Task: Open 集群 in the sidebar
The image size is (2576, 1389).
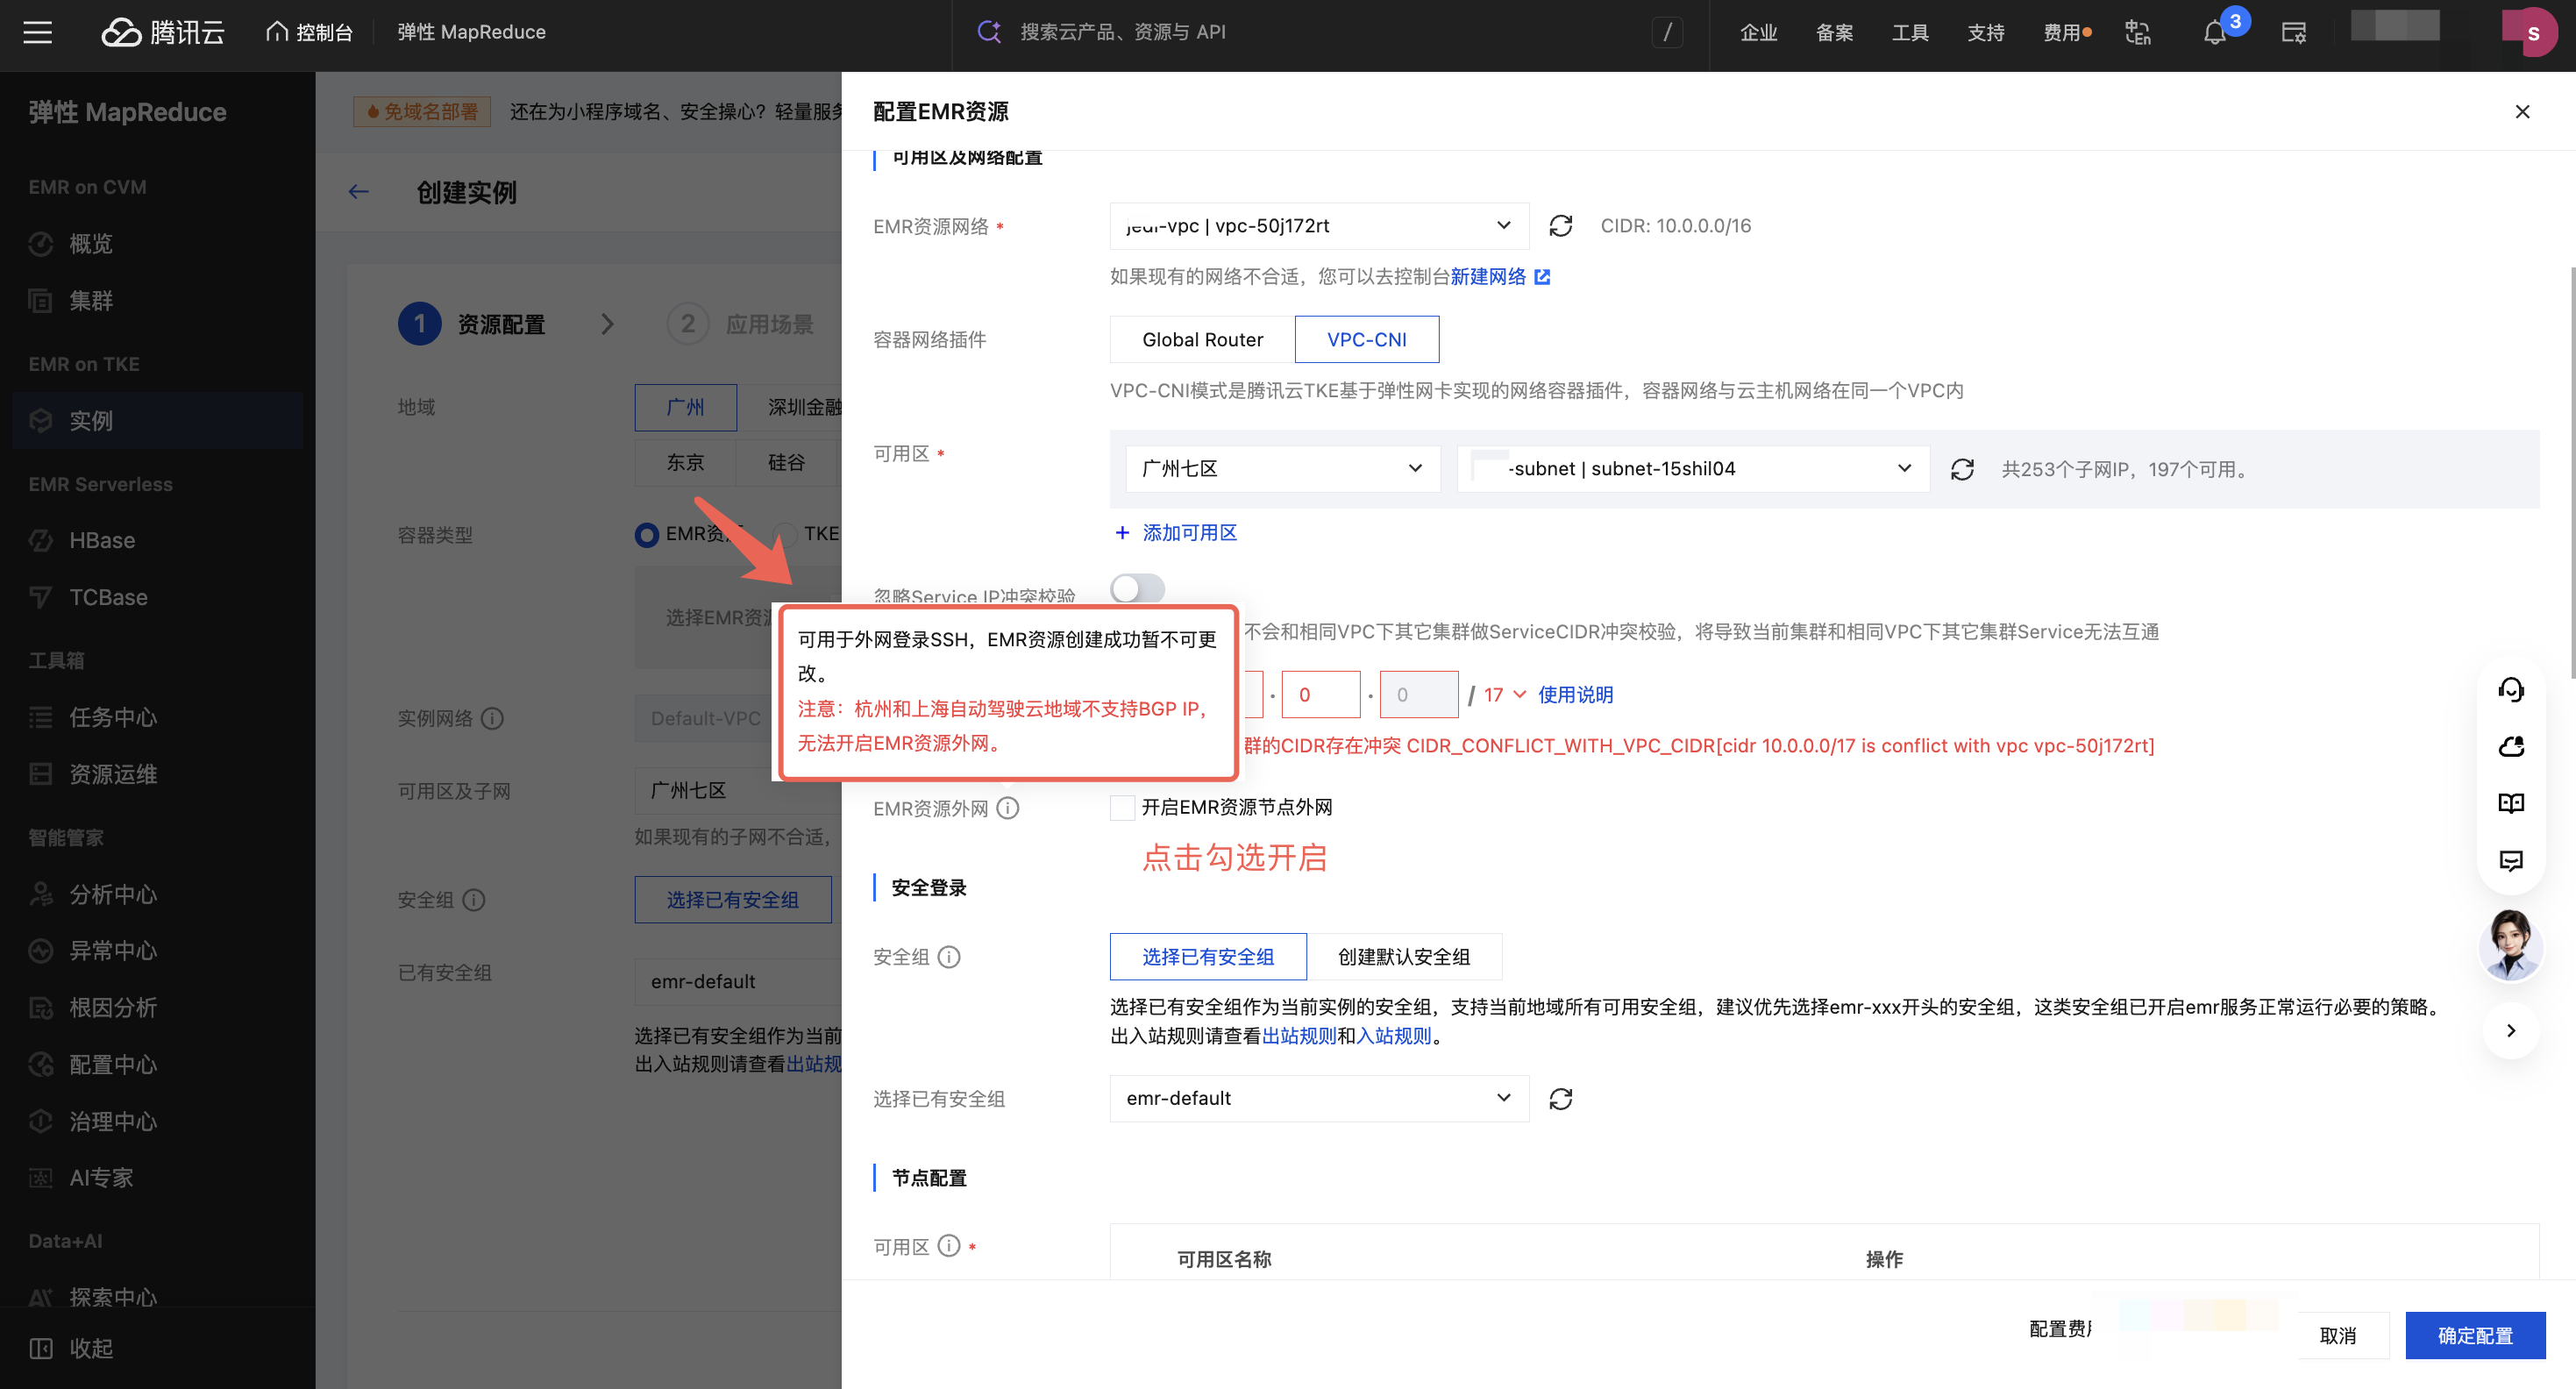Action: (91, 301)
